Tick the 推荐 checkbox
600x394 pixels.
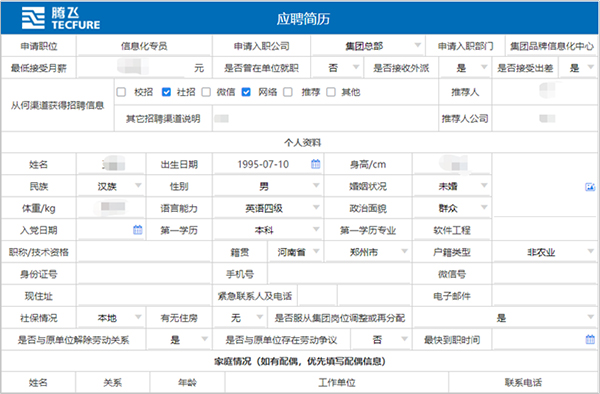[x=288, y=92]
